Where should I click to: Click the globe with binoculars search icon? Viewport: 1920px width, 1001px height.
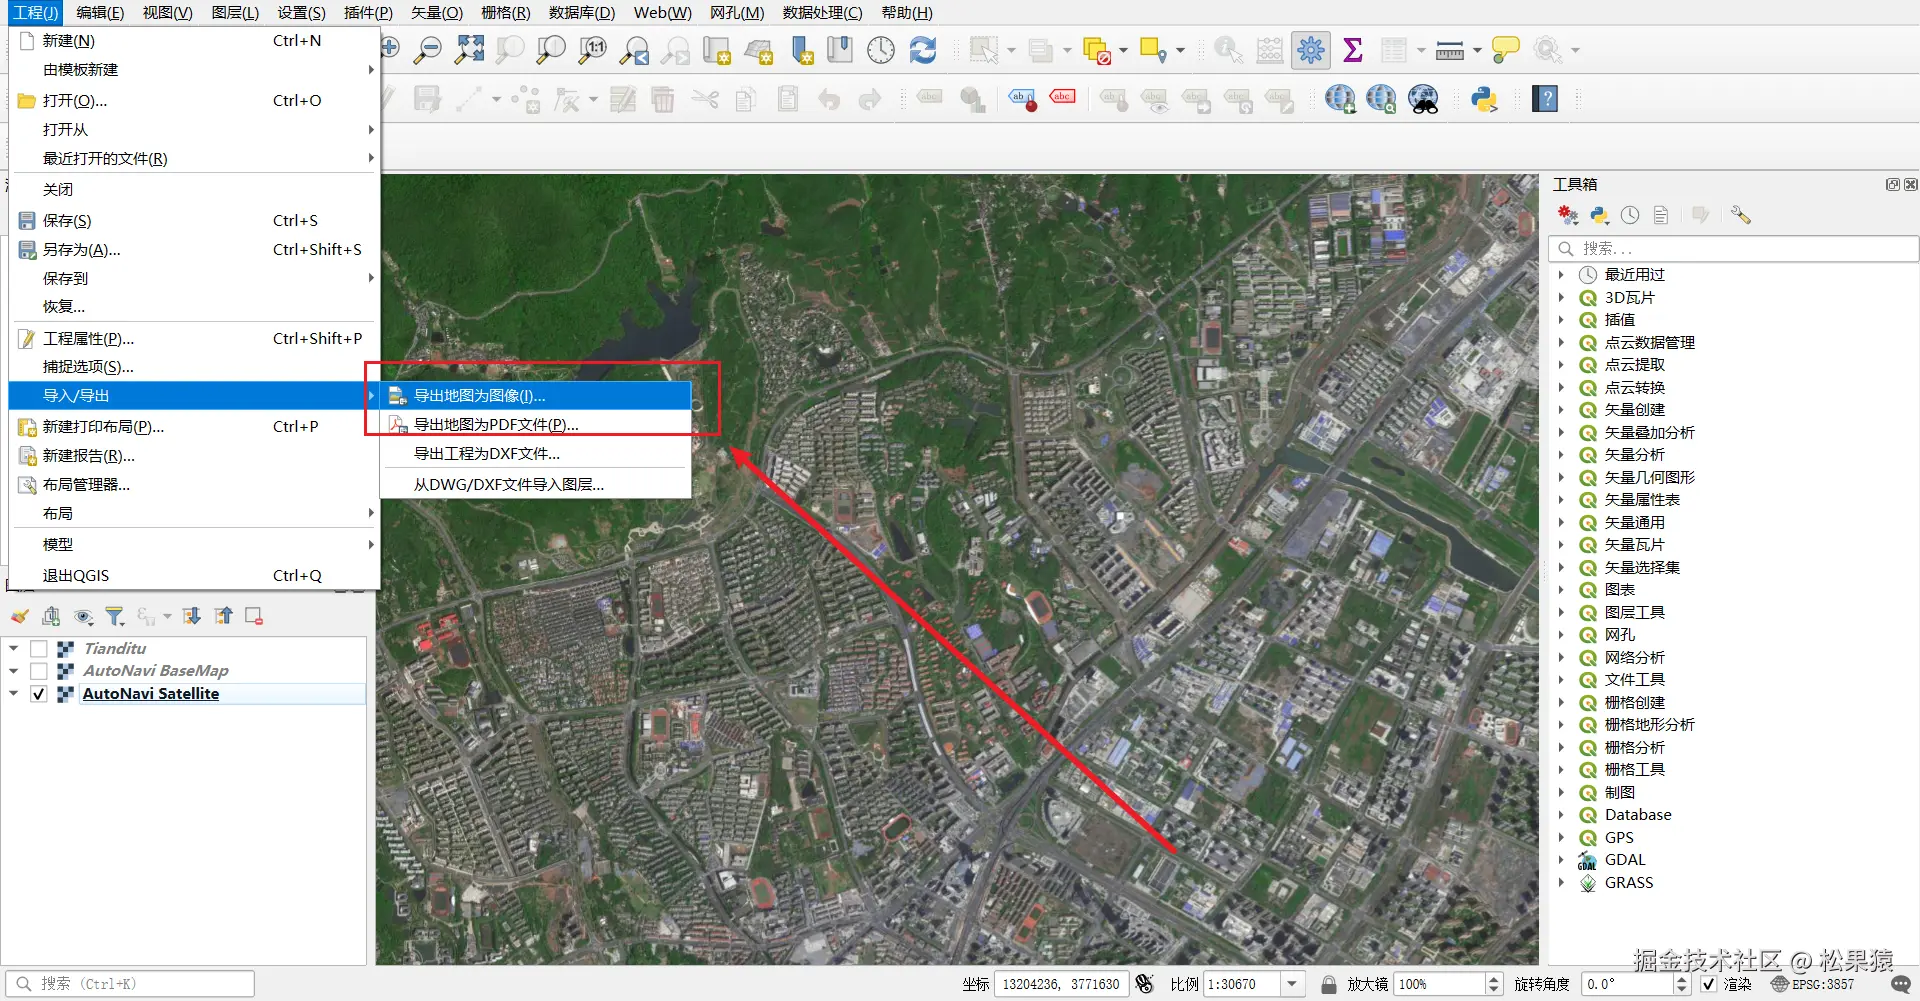click(1423, 99)
